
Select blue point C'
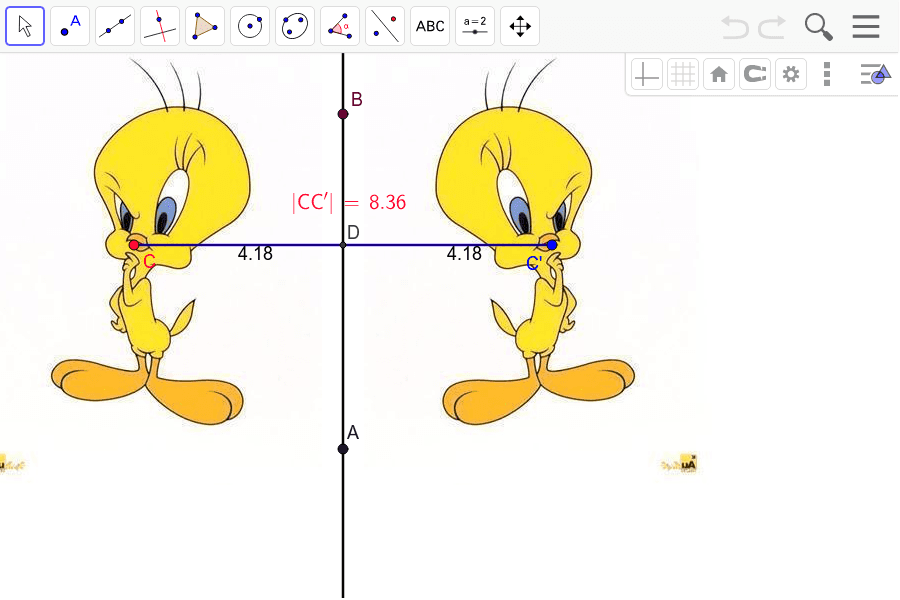[552, 245]
